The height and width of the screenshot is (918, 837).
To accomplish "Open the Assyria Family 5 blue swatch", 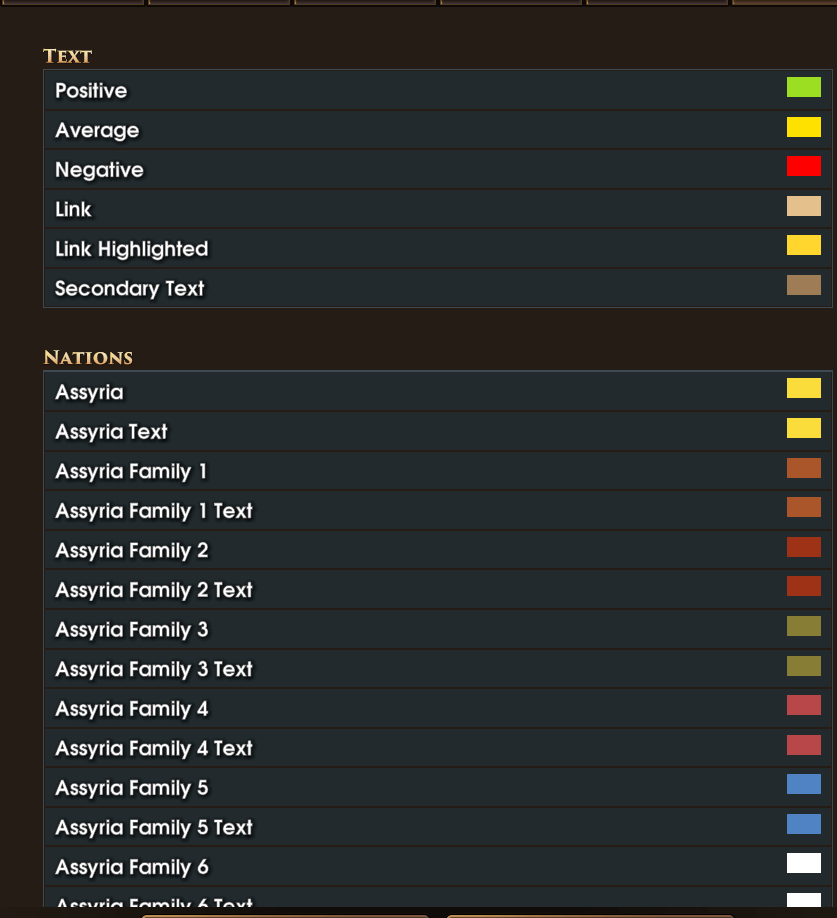I will point(803,784).
